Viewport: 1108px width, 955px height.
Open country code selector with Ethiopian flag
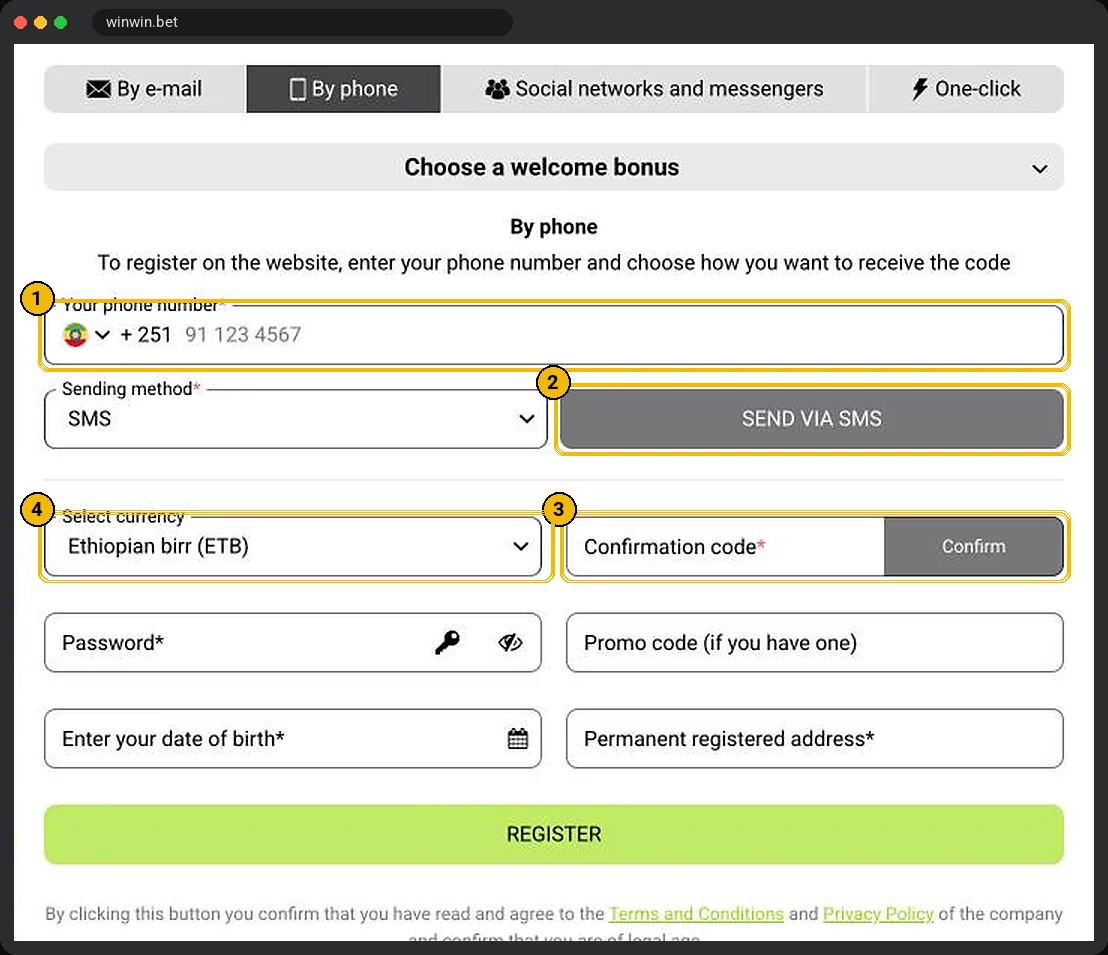coord(86,334)
